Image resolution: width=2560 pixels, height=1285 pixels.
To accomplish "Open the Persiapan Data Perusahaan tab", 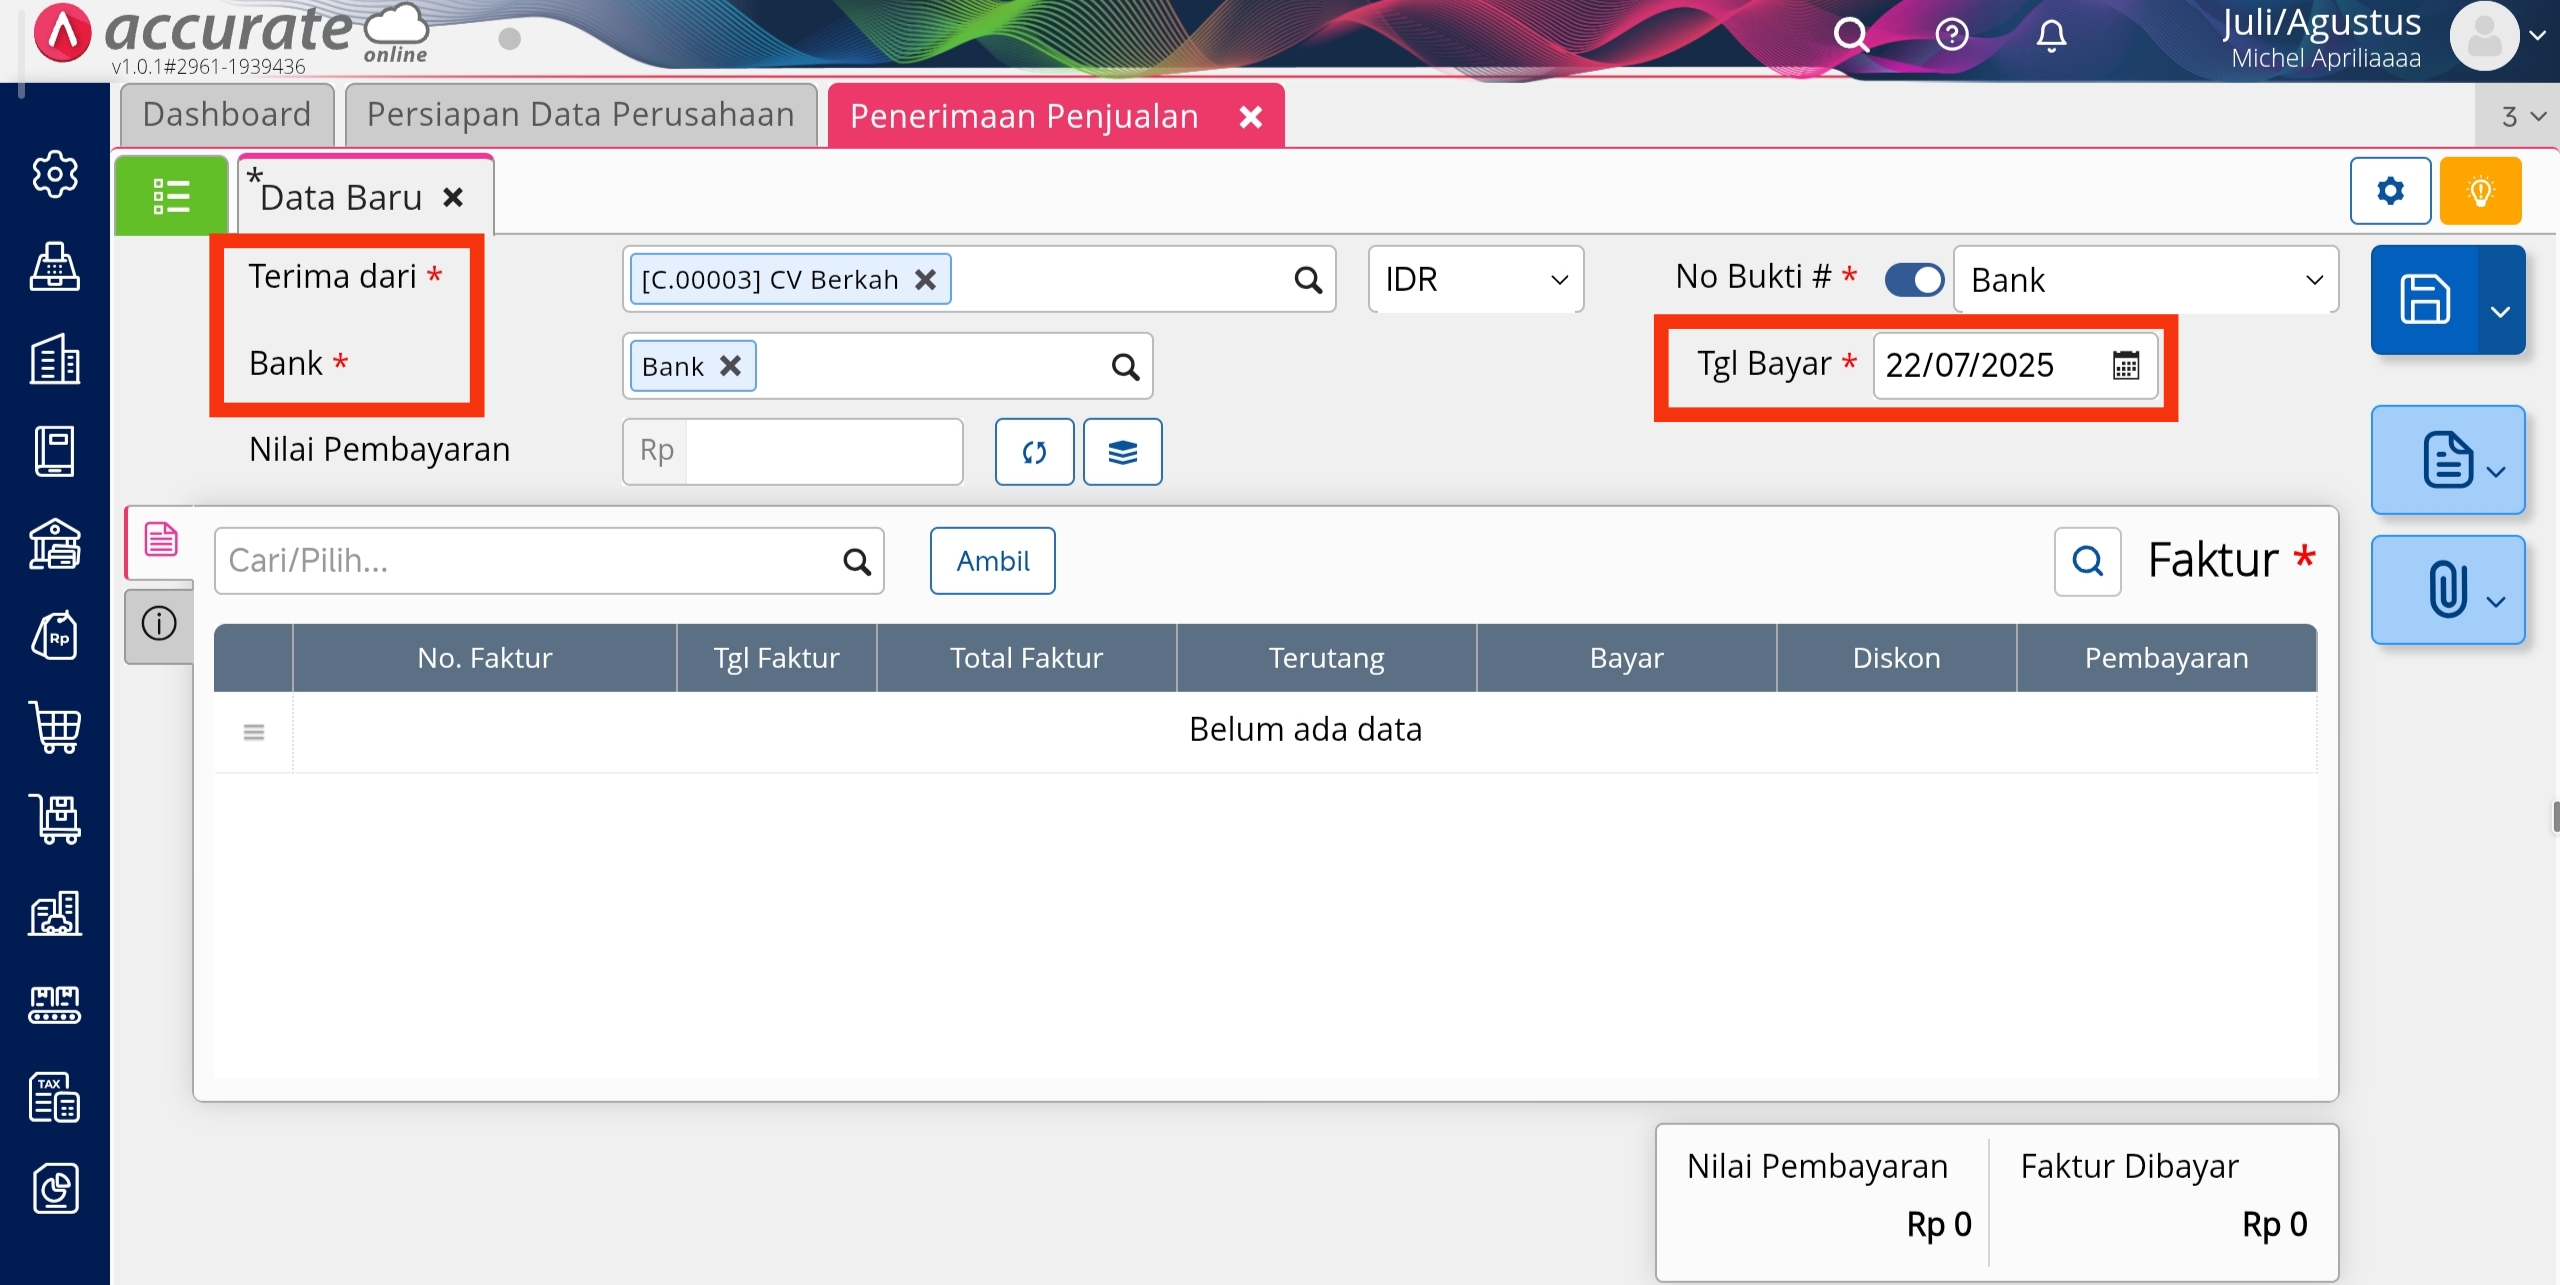I will click(580, 115).
